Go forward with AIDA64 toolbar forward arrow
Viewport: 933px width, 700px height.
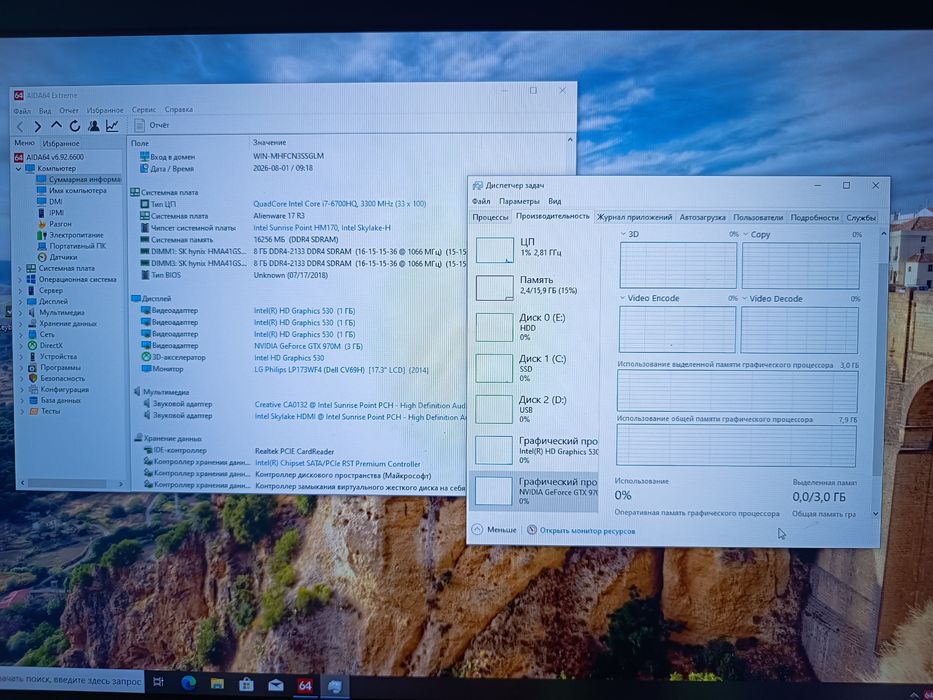pyautogui.click(x=37, y=126)
